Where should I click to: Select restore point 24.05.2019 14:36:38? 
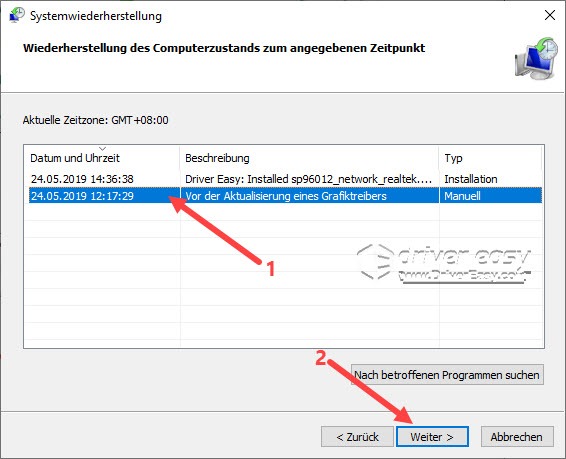[x=82, y=179]
